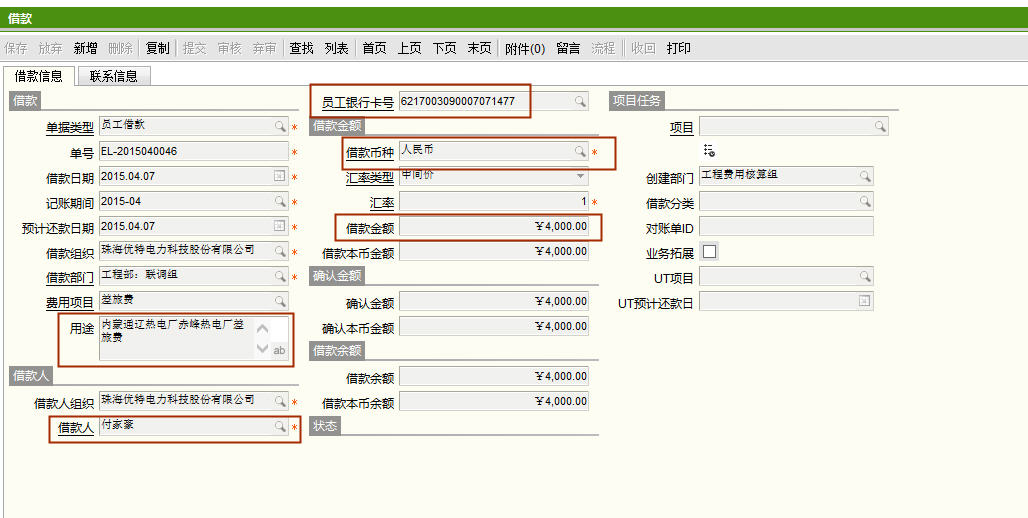Click the search icon in 费用项目 field
Viewport: 1028px width, 518px height.
coord(280,301)
